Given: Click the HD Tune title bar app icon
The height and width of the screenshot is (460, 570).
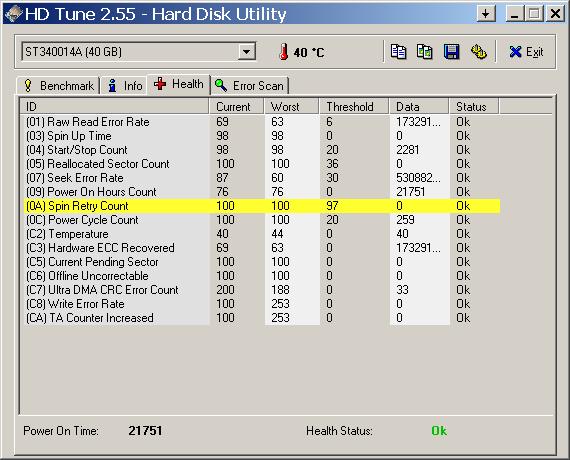Looking at the screenshot, I should pyautogui.click(x=13, y=14).
